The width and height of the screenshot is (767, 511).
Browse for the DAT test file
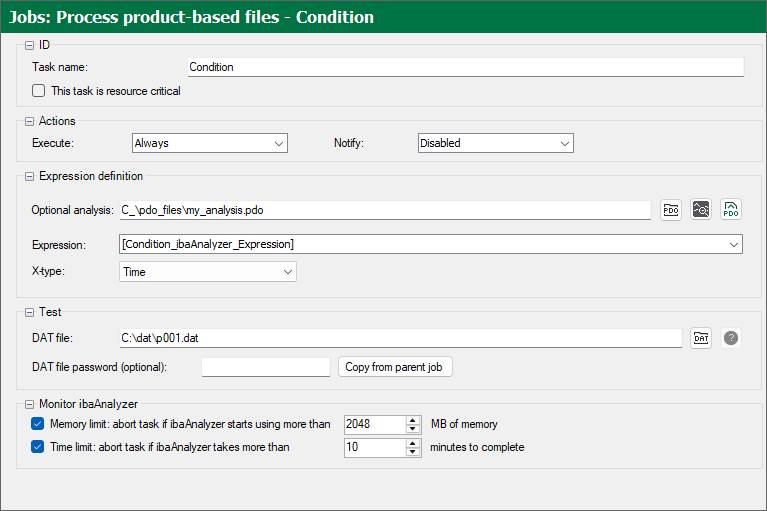[701, 338]
